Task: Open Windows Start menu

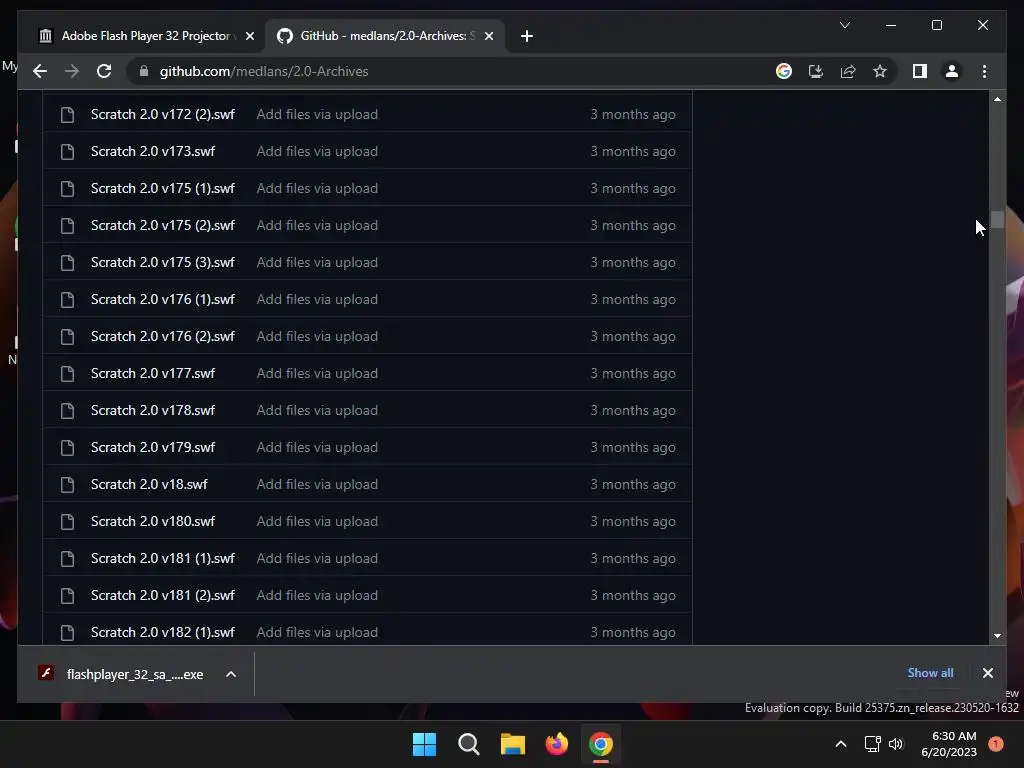Action: click(x=424, y=744)
